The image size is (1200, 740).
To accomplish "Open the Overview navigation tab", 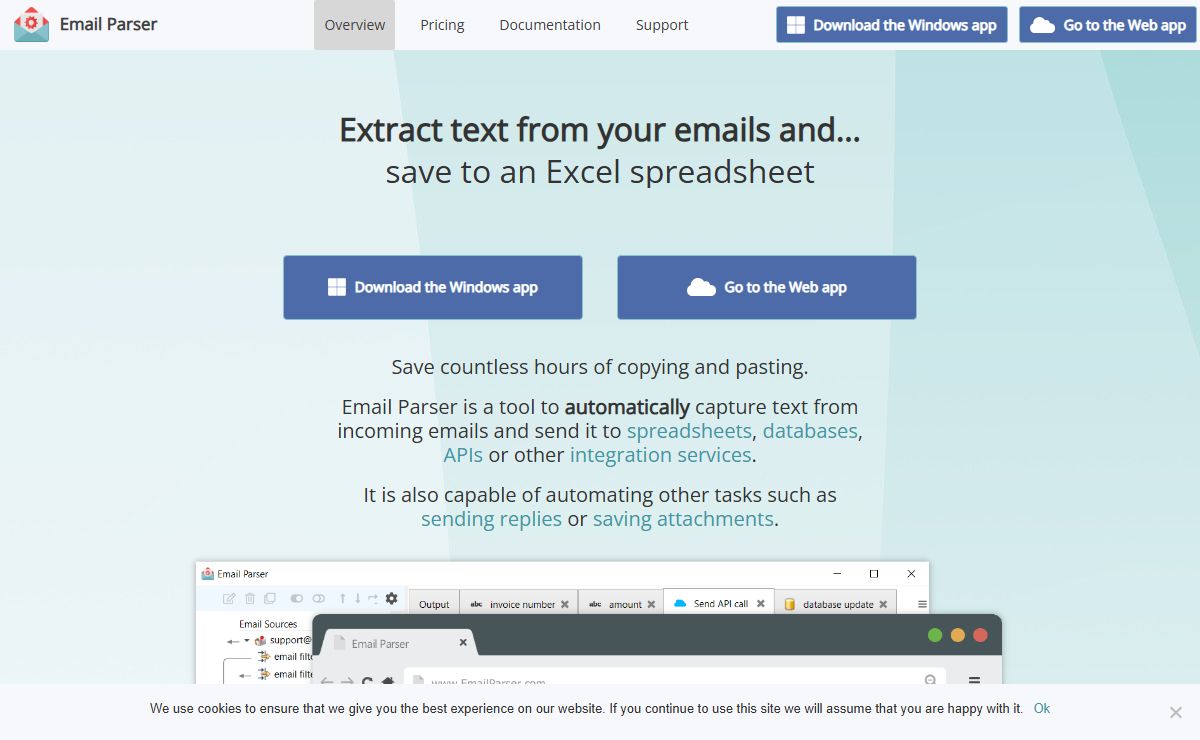I will click(355, 25).
